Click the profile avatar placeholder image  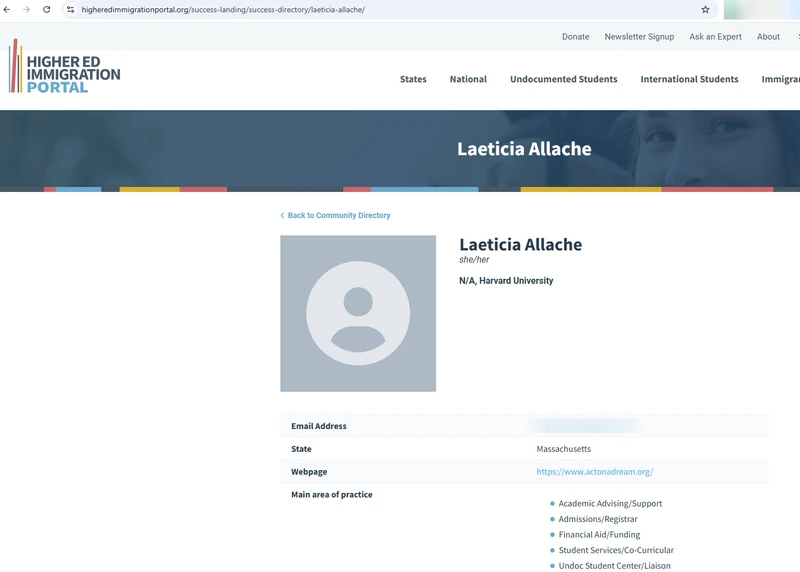pos(358,313)
